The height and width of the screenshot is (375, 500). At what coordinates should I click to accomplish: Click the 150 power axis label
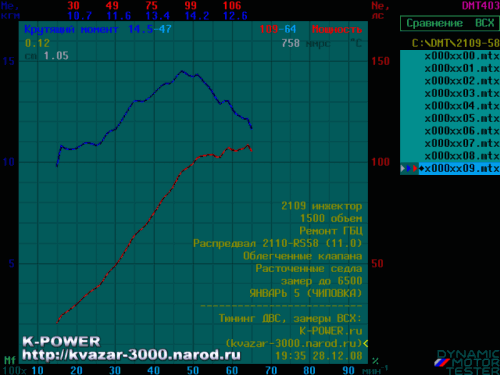(380, 61)
